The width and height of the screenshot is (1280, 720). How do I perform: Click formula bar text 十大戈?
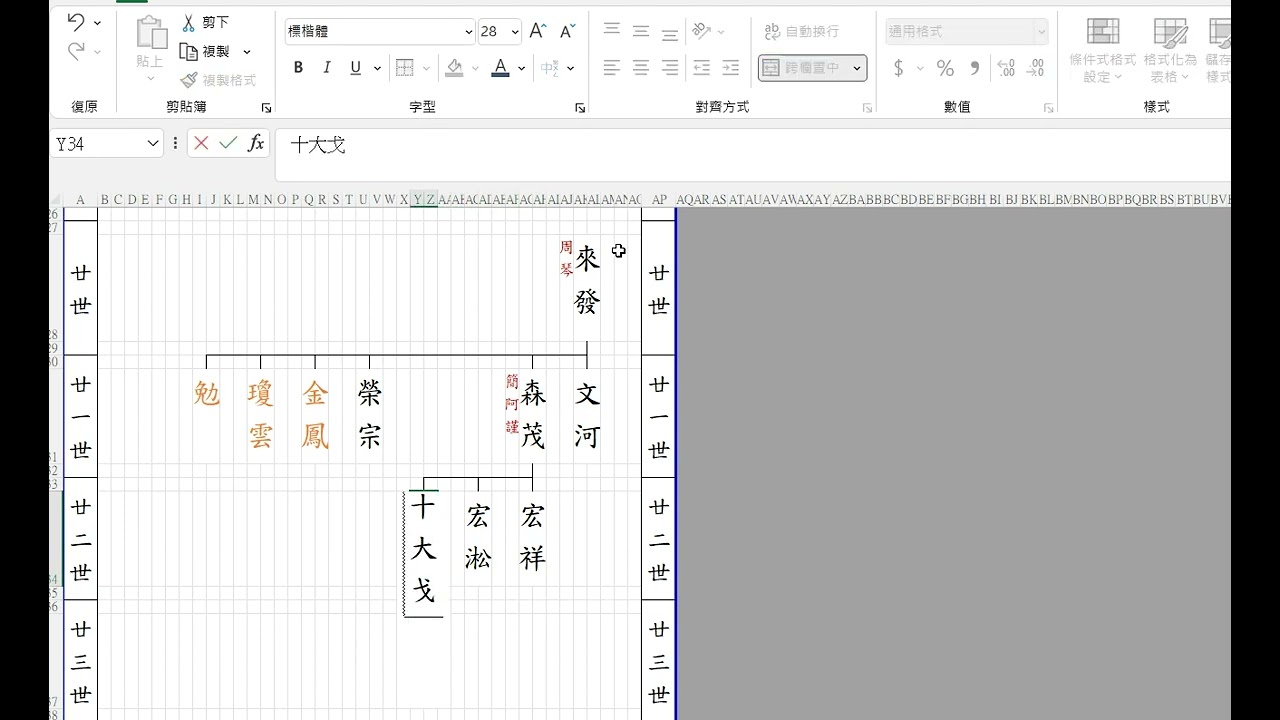click(318, 145)
